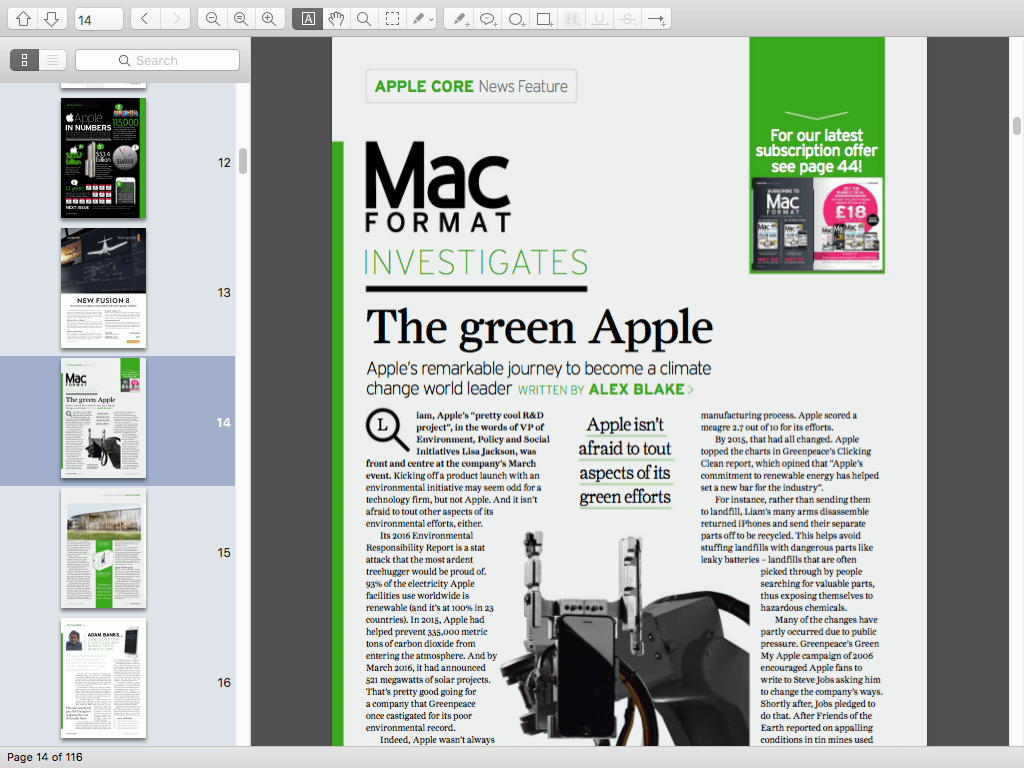Select the highlighter note tool

tap(417, 19)
